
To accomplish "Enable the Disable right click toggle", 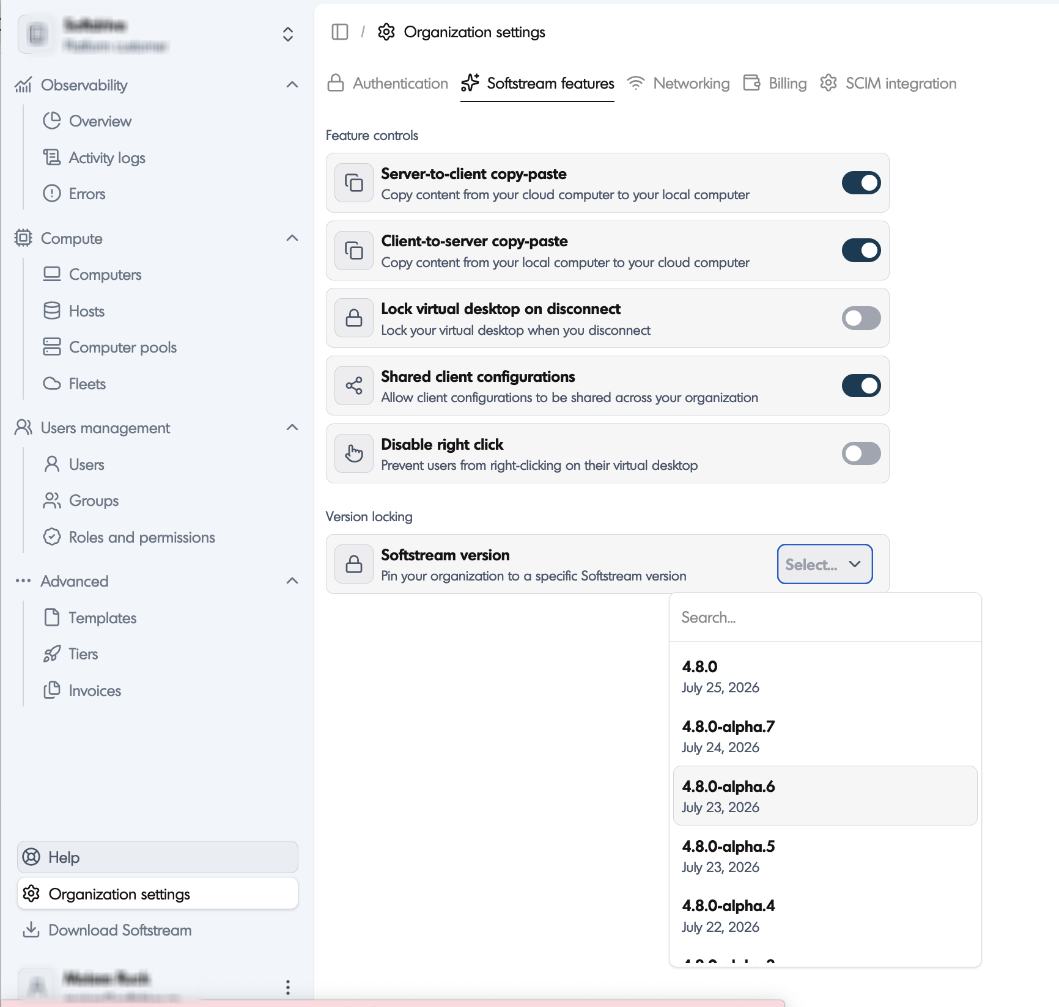I will coord(861,453).
